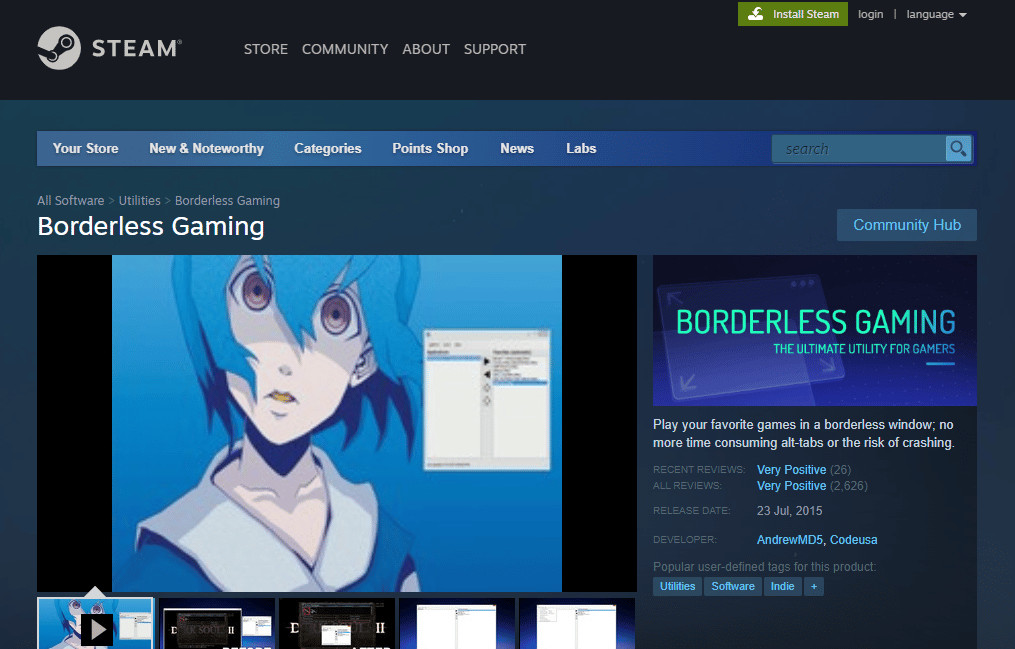This screenshot has height=649, width=1015.
Task: Select the Indie tag
Action: pos(783,586)
